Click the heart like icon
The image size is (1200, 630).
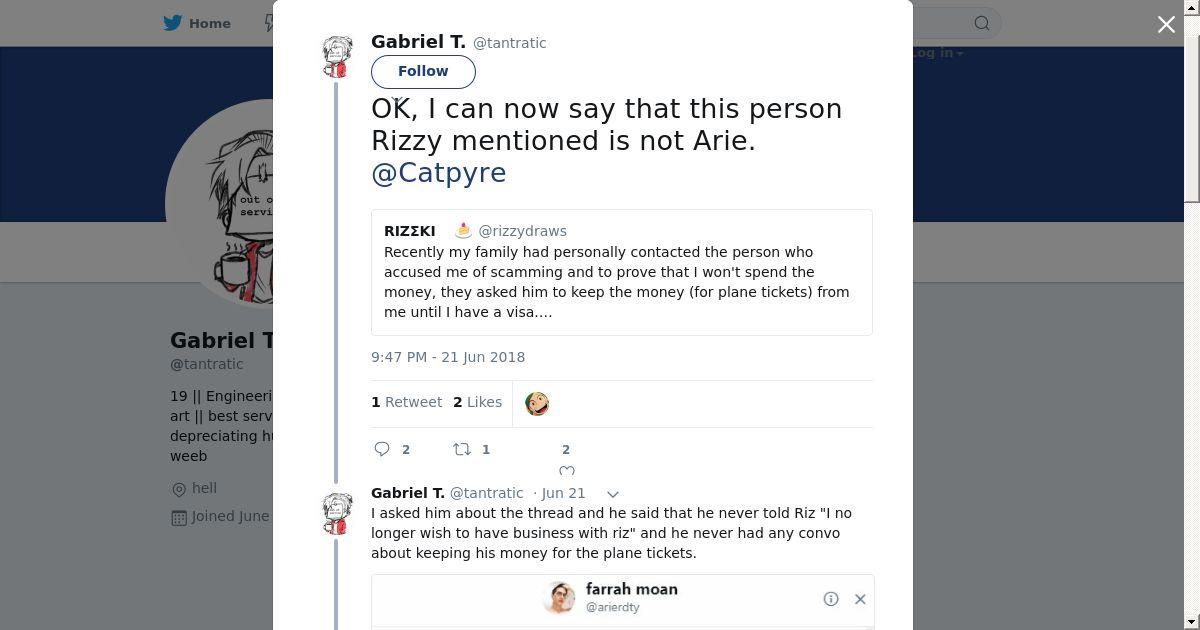[x=566, y=470]
